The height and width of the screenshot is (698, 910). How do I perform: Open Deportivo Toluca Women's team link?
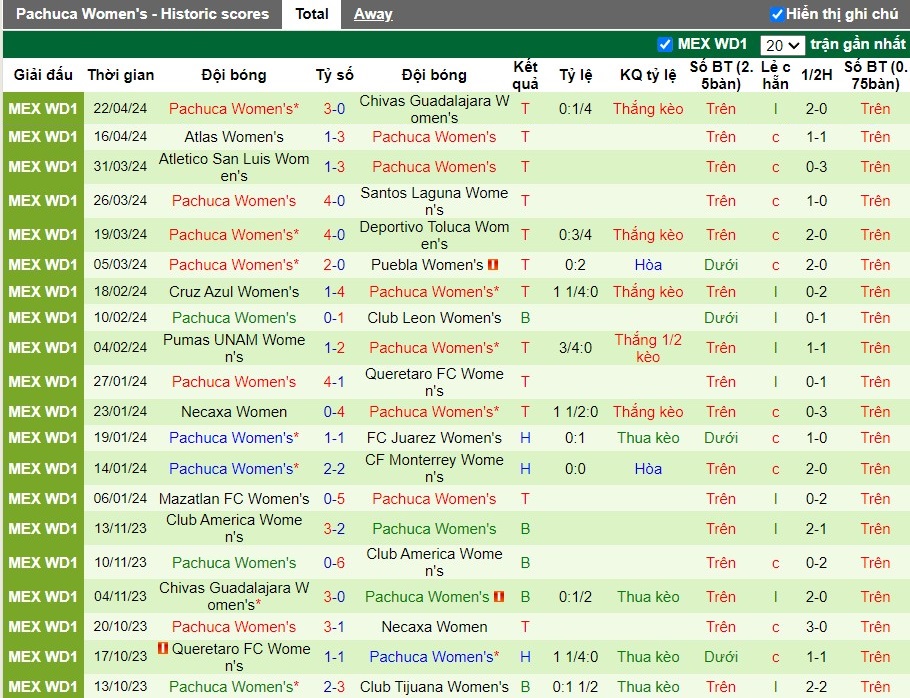(434, 235)
